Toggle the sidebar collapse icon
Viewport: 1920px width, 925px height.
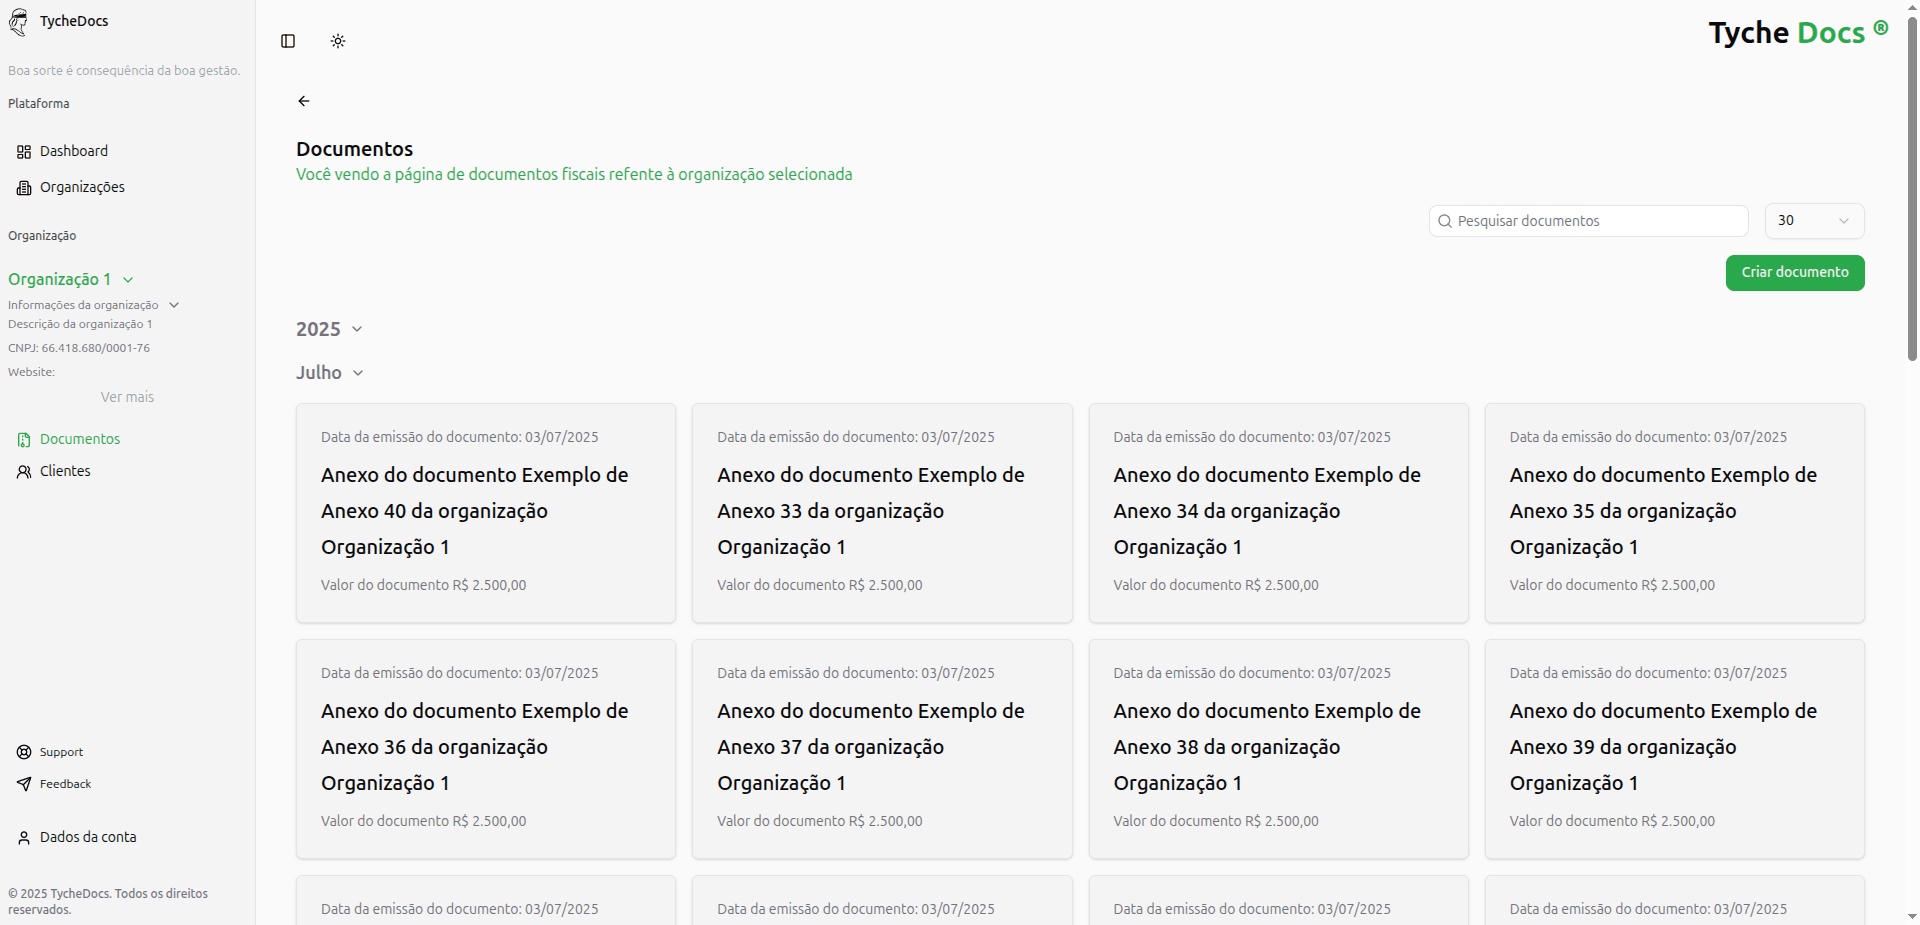click(288, 41)
